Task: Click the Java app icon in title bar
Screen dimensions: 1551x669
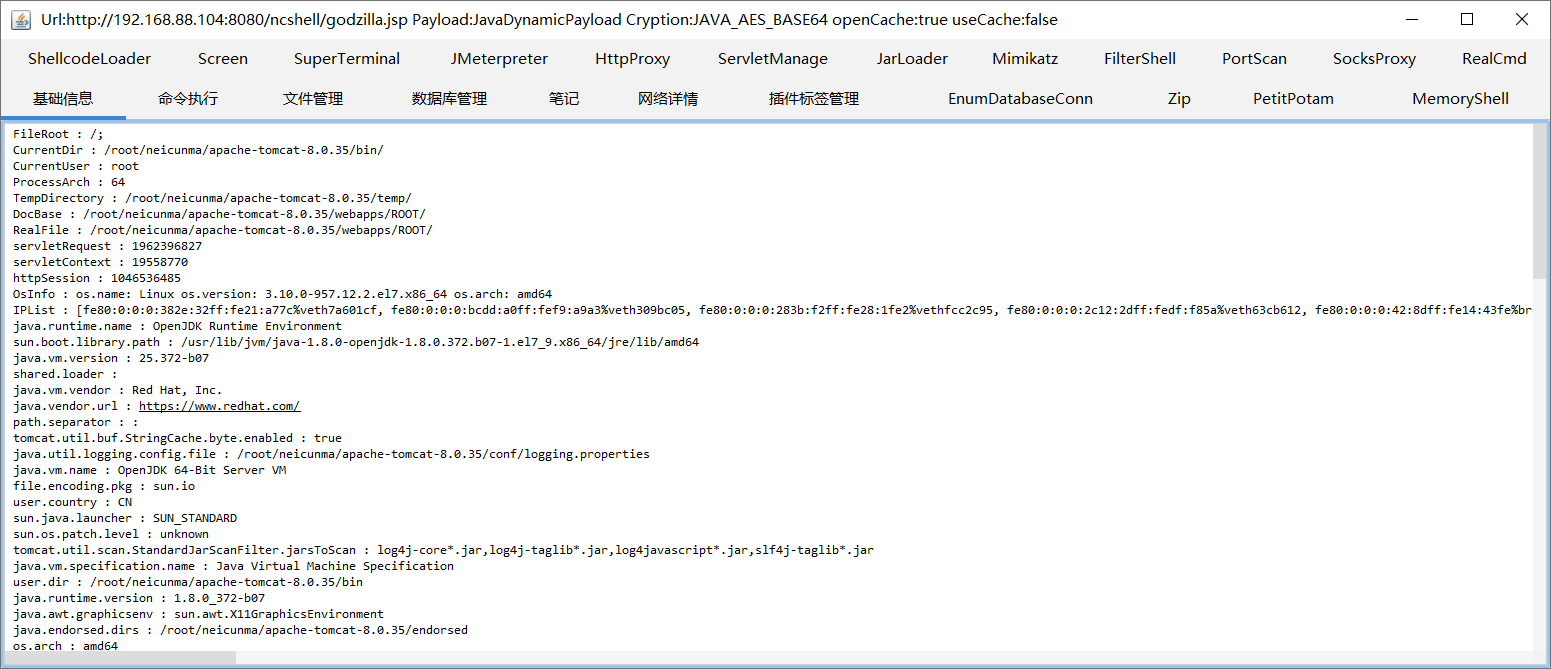Action: [21, 20]
